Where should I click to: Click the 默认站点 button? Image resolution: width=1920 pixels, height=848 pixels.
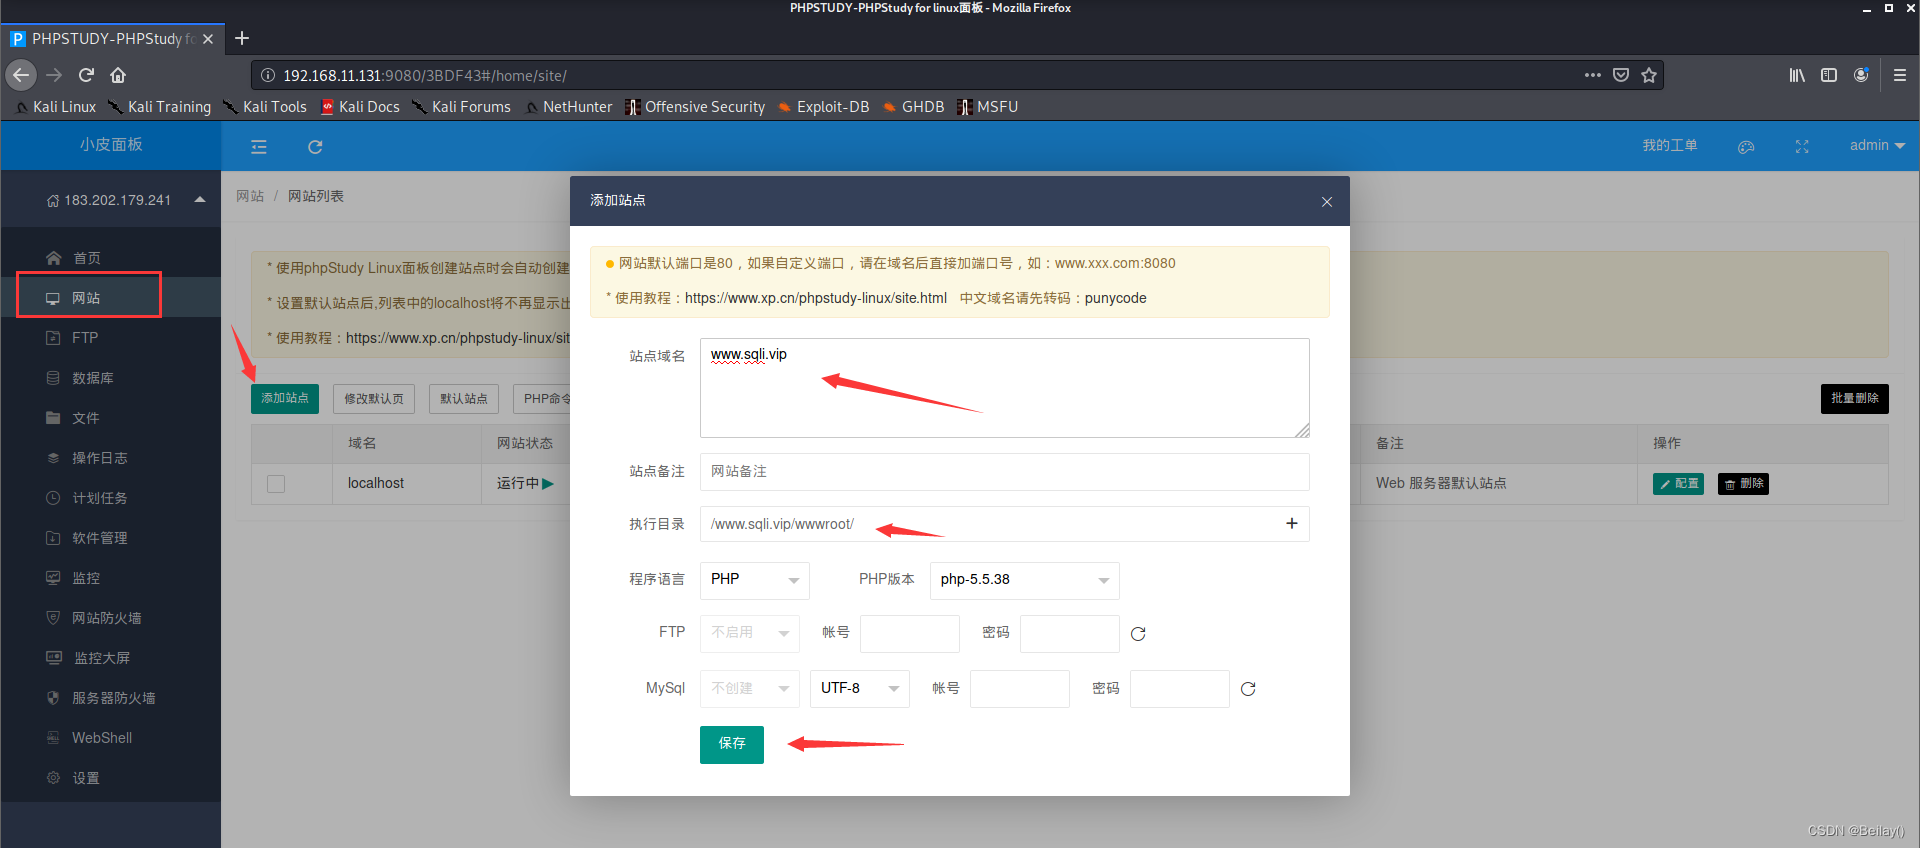(464, 398)
